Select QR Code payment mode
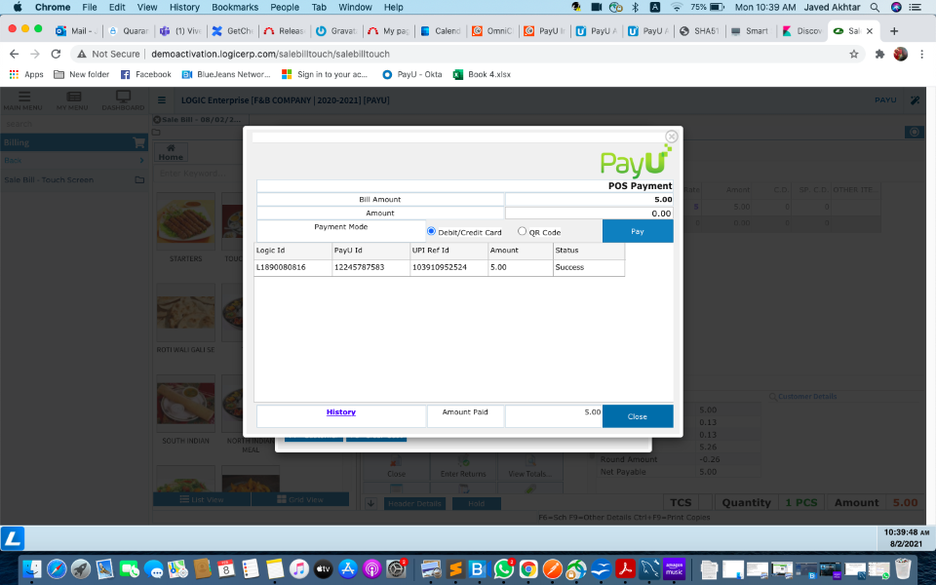Screen dimensions: 936x585 [x=522, y=231]
